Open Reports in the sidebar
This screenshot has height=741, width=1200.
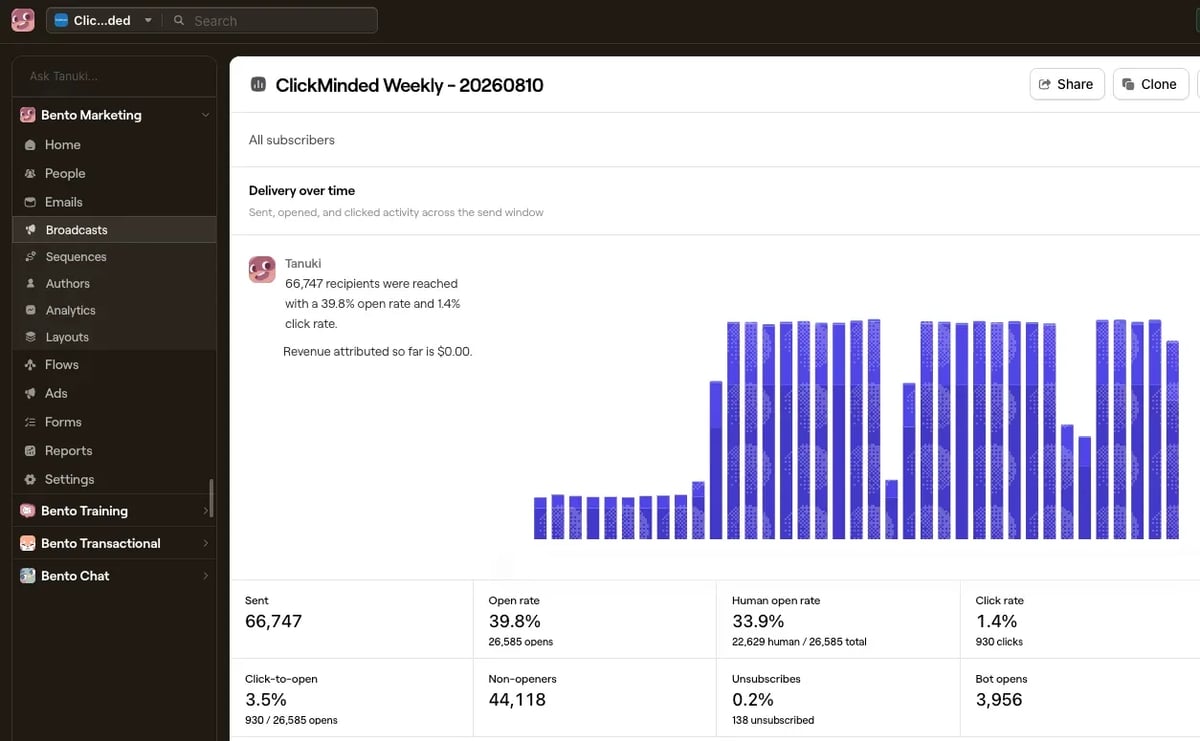click(x=114, y=451)
